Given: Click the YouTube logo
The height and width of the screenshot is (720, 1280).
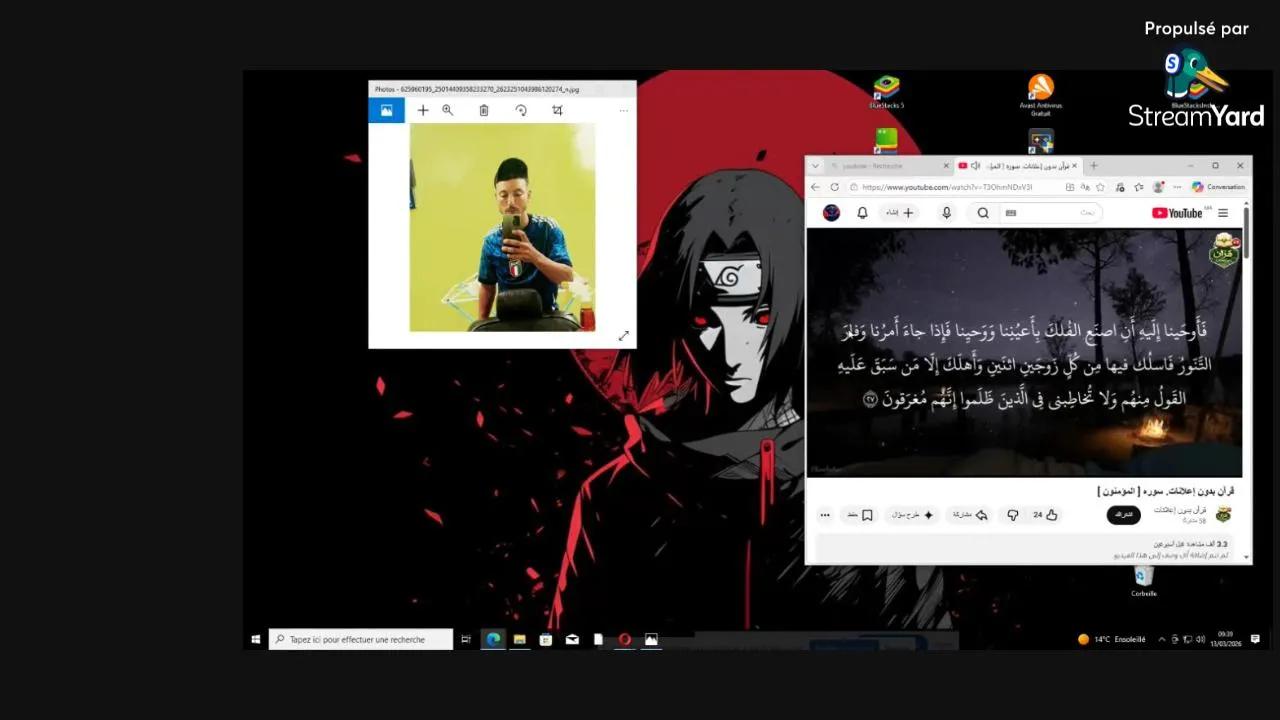Looking at the screenshot, I should coord(1177,213).
